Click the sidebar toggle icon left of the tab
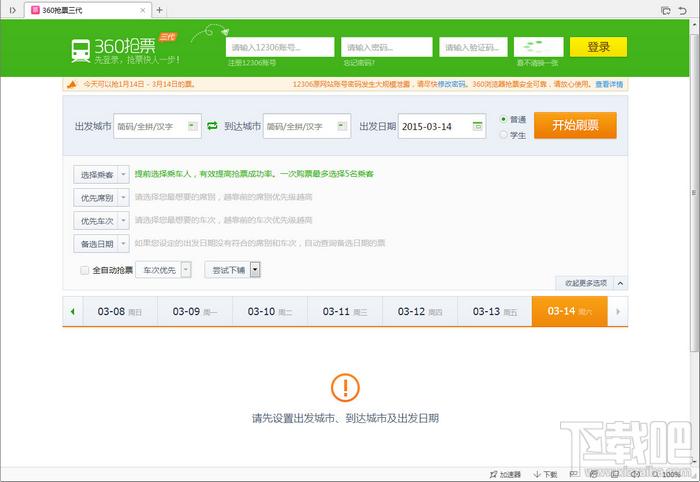 point(12,10)
